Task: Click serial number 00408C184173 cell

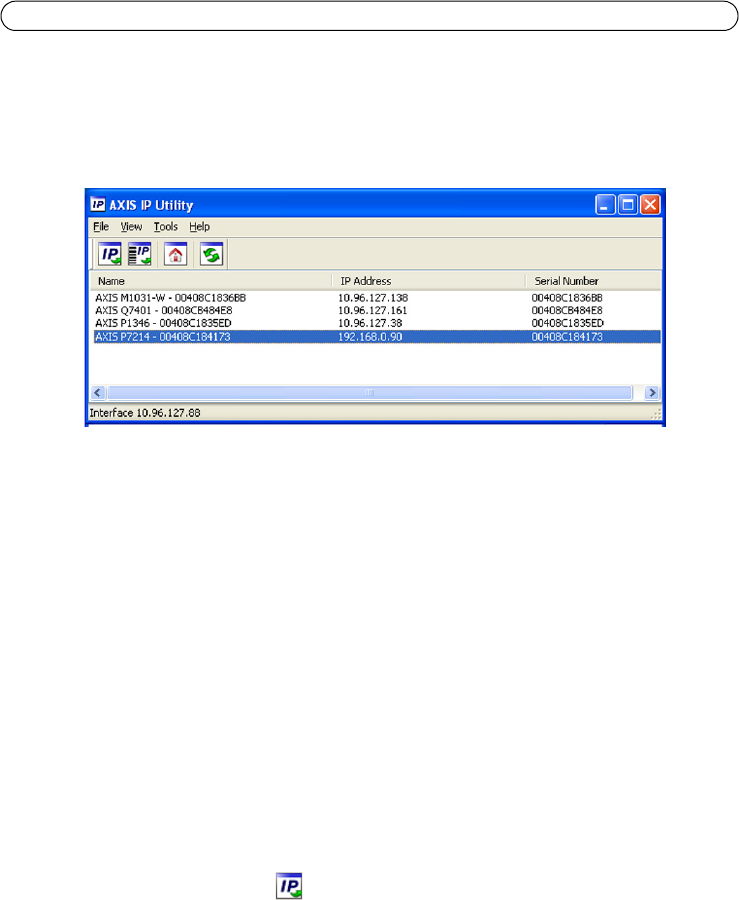Action: click(x=567, y=337)
